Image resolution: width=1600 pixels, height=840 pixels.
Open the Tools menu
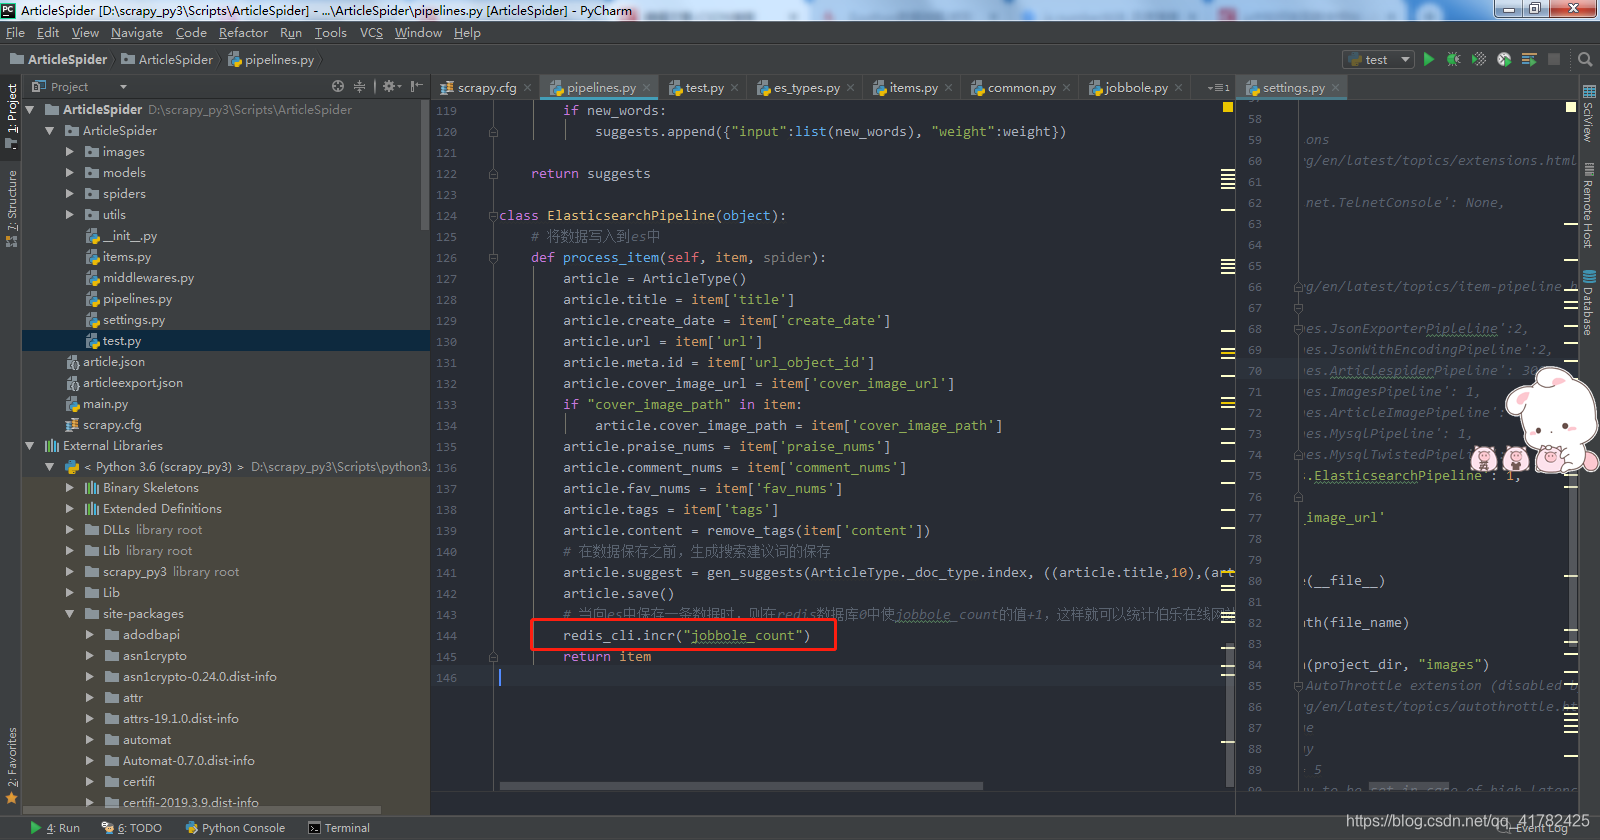click(x=331, y=33)
